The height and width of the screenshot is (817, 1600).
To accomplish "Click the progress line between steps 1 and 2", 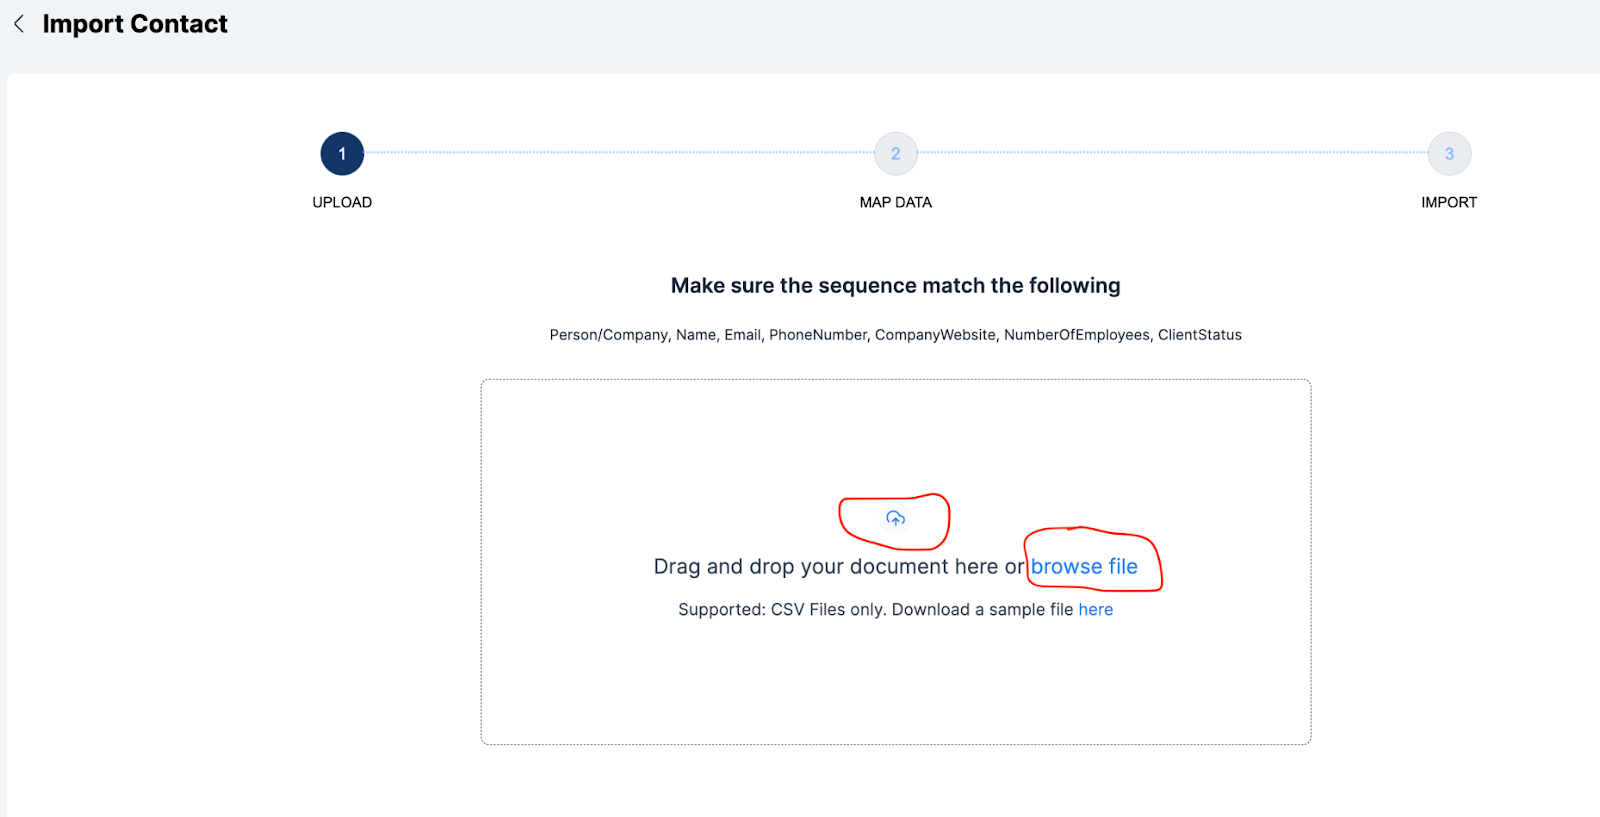I will pyautogui.click(x=618, y=153).
